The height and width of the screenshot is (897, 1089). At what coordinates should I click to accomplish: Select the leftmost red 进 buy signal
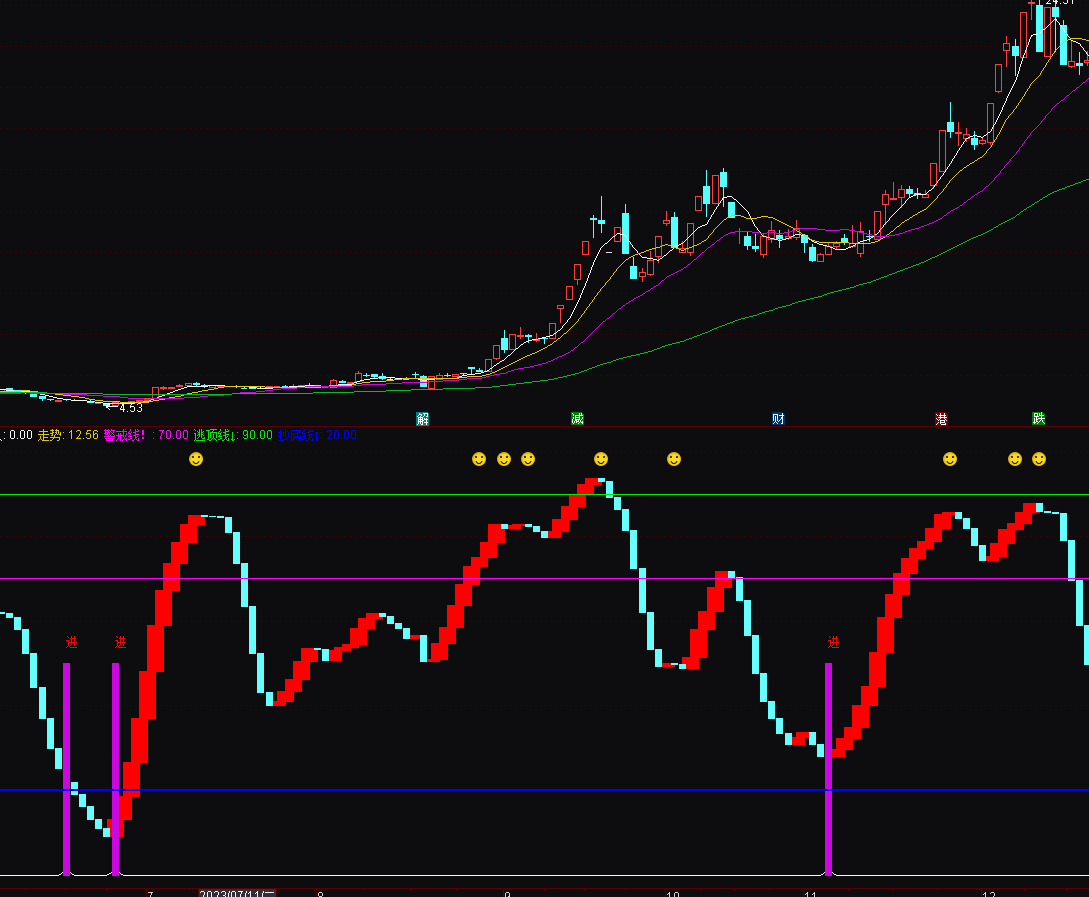(72, 642)
